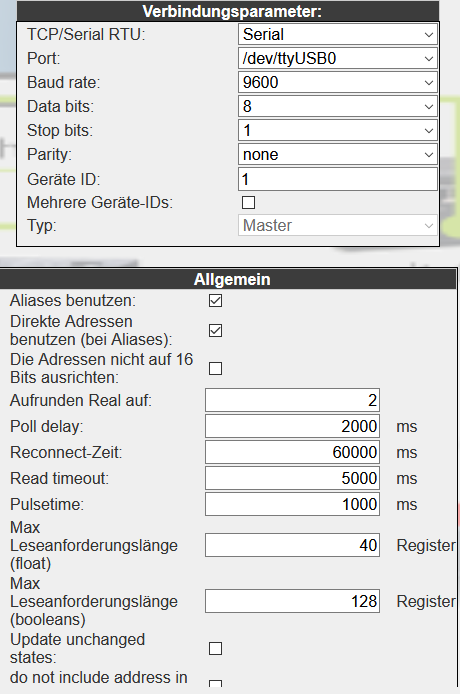Click the Update unchanged states label
Screen dimensions: 460x694
[77, 648]
